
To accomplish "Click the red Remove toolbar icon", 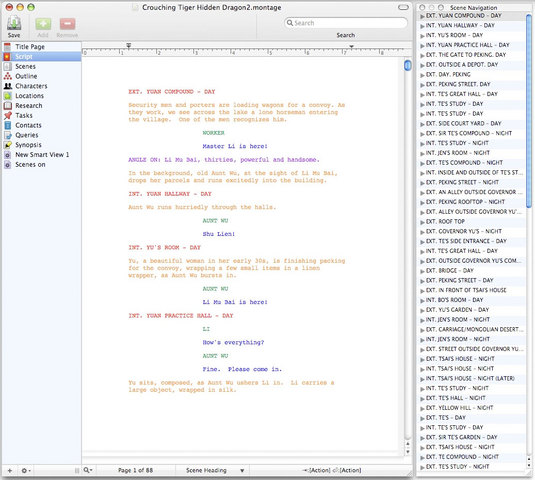I will [x=67, y=24].
